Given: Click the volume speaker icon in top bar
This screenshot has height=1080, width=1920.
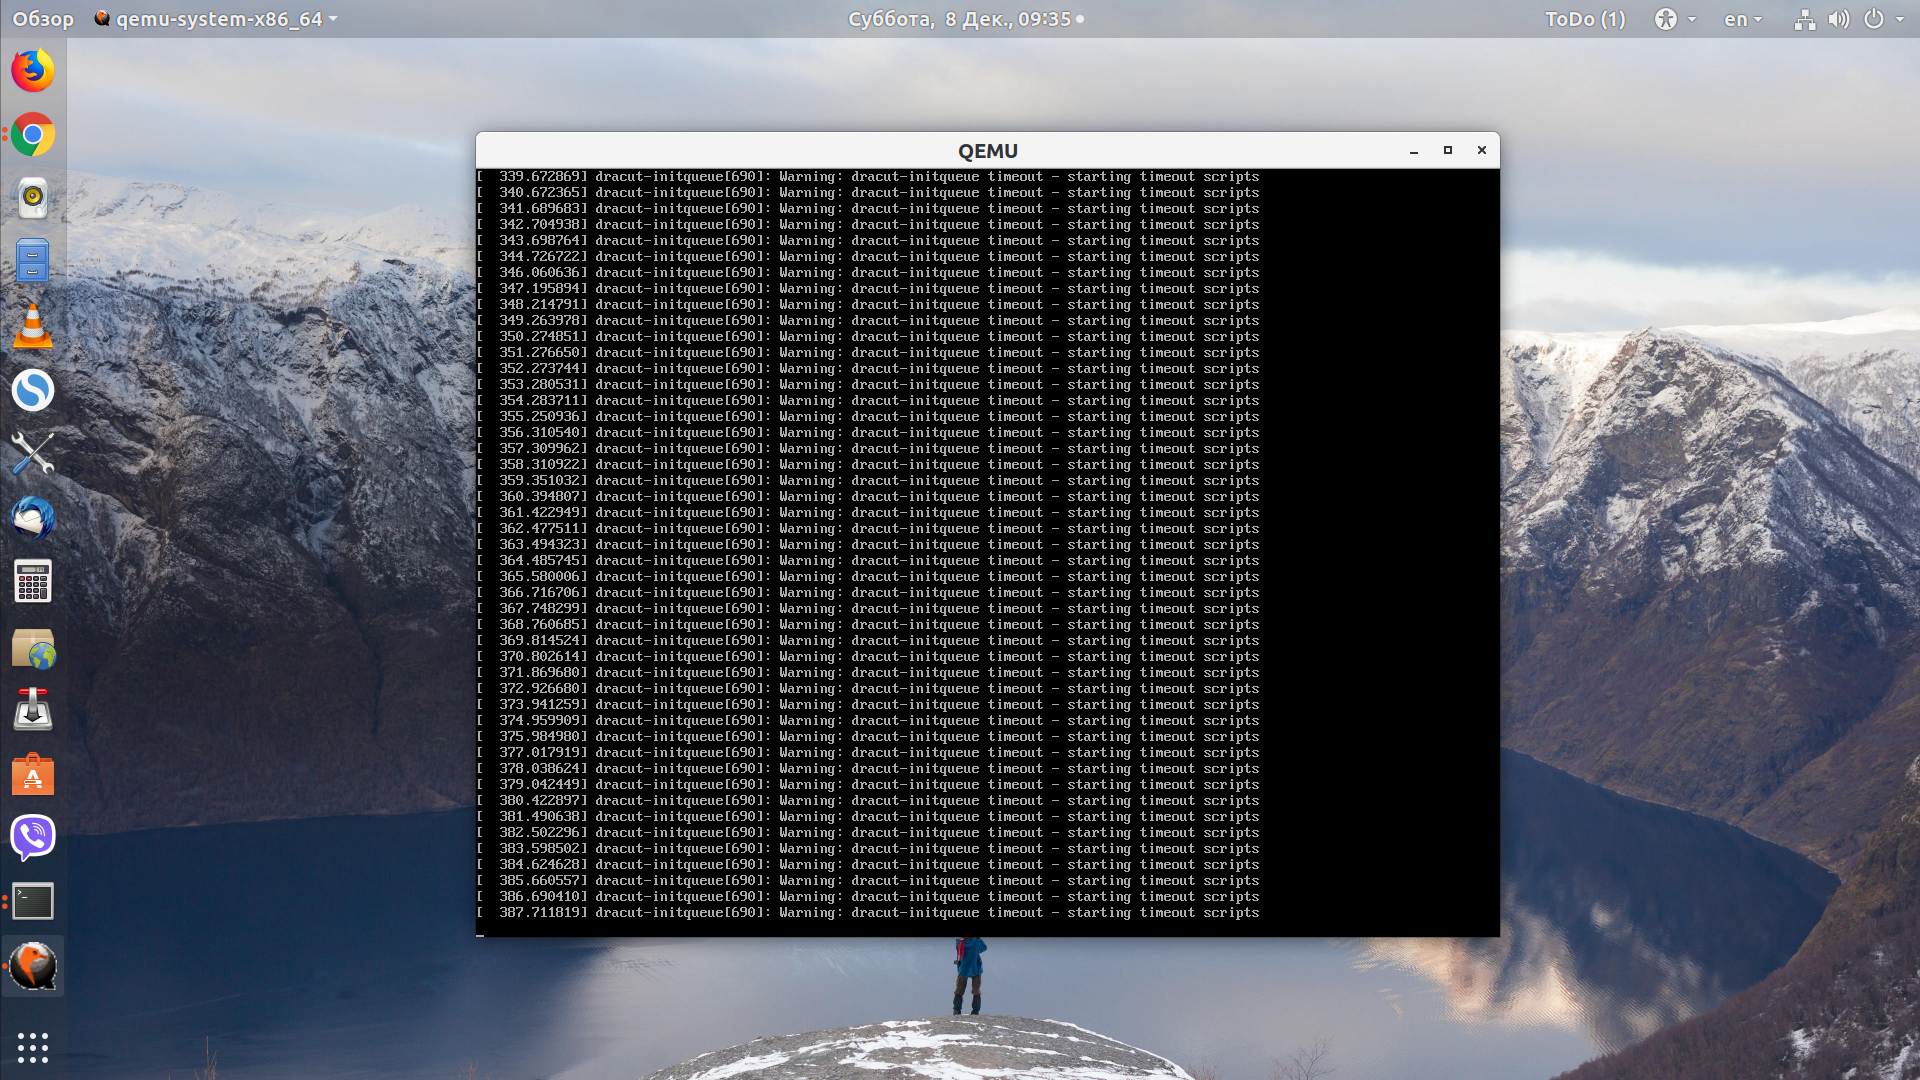Looking at the screenshot, I should pos(1839,19).
